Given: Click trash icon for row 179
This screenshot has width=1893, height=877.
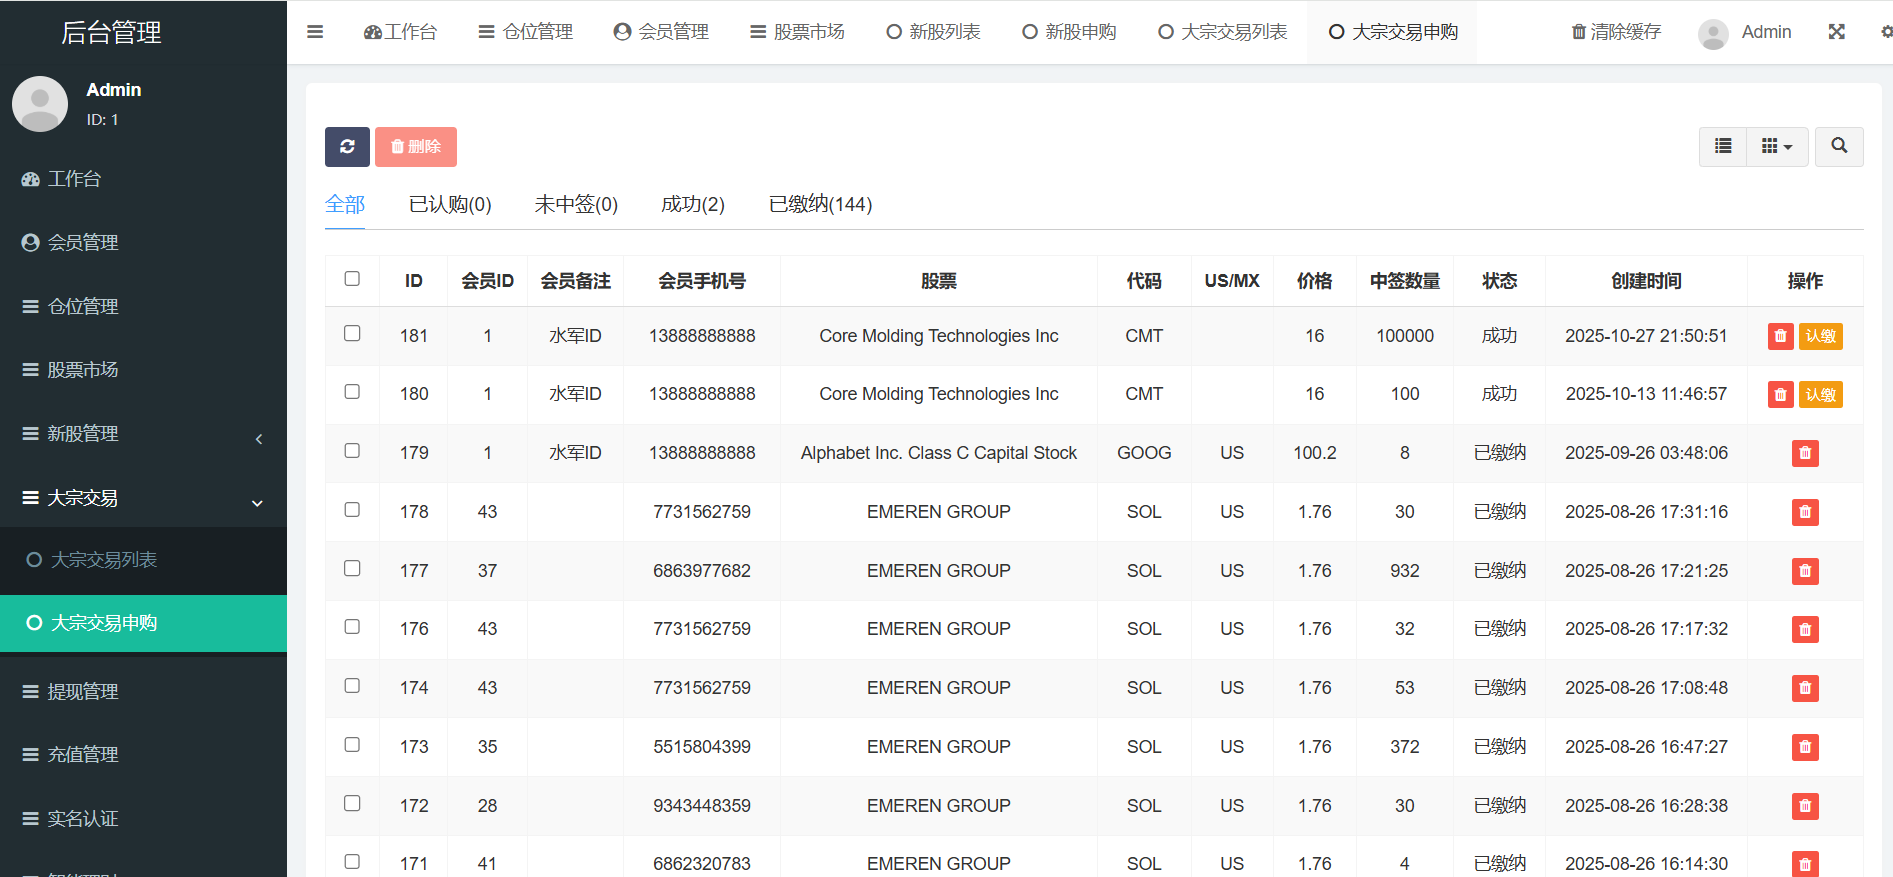Looking at the screenshot, I should (x=1804, y=454).
